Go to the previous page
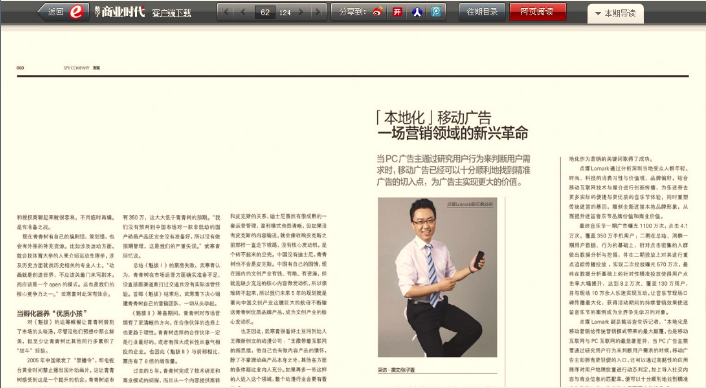This screenshot has height=388, width=706. [243, 12]
